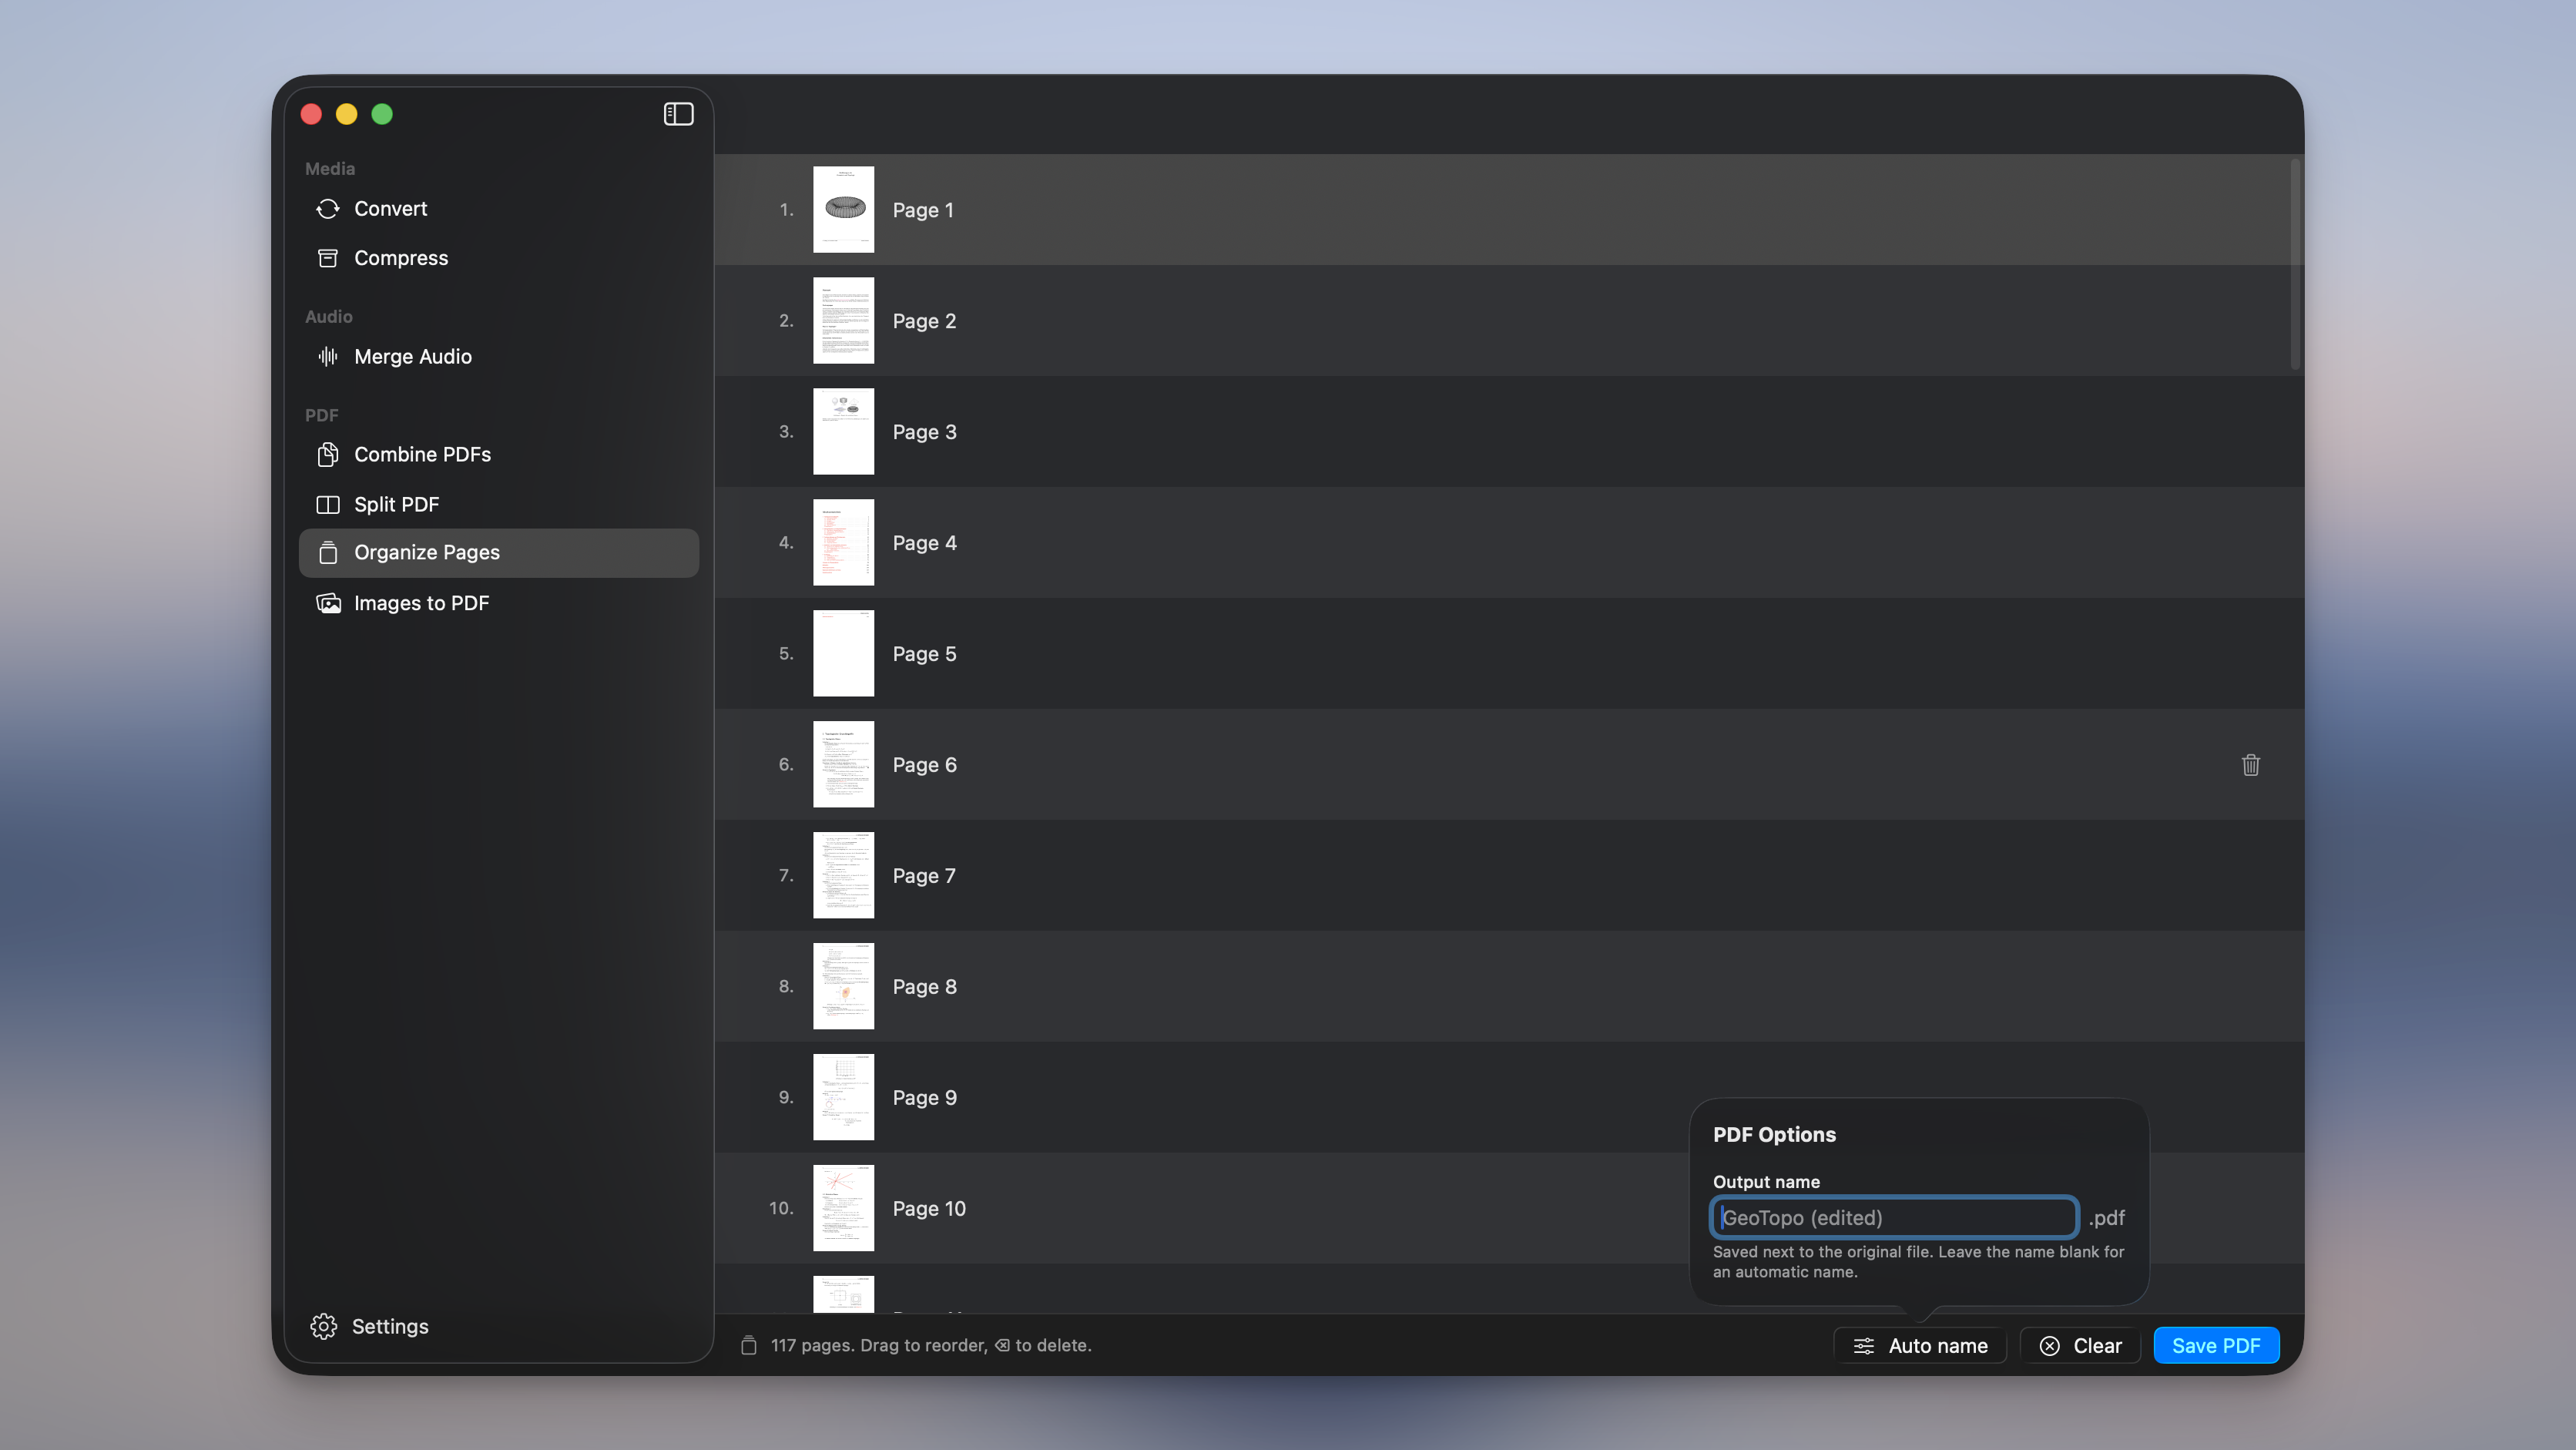Viewport: 2576px width, 1450px height.
Task: Click the Images to PDF icon
Action: [x=328, y=603]
